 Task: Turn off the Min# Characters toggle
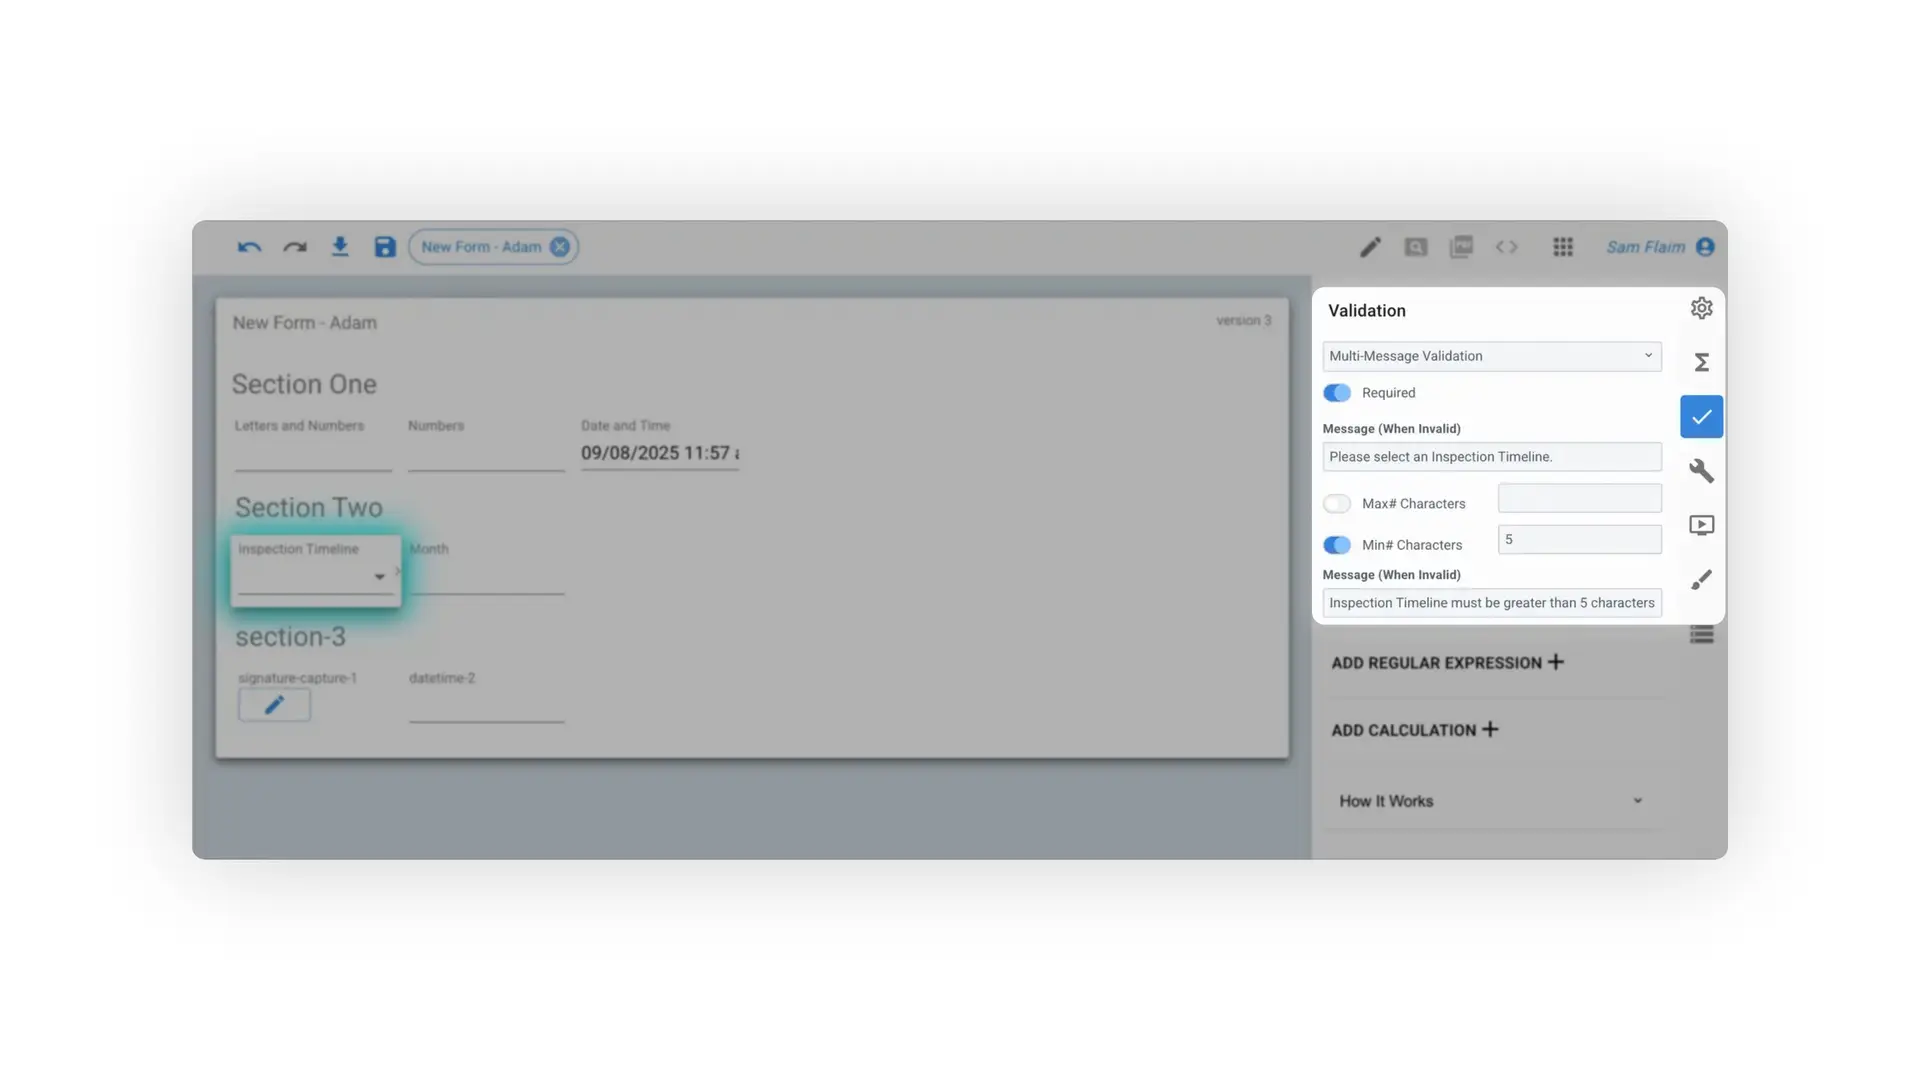click(1337, 544)
